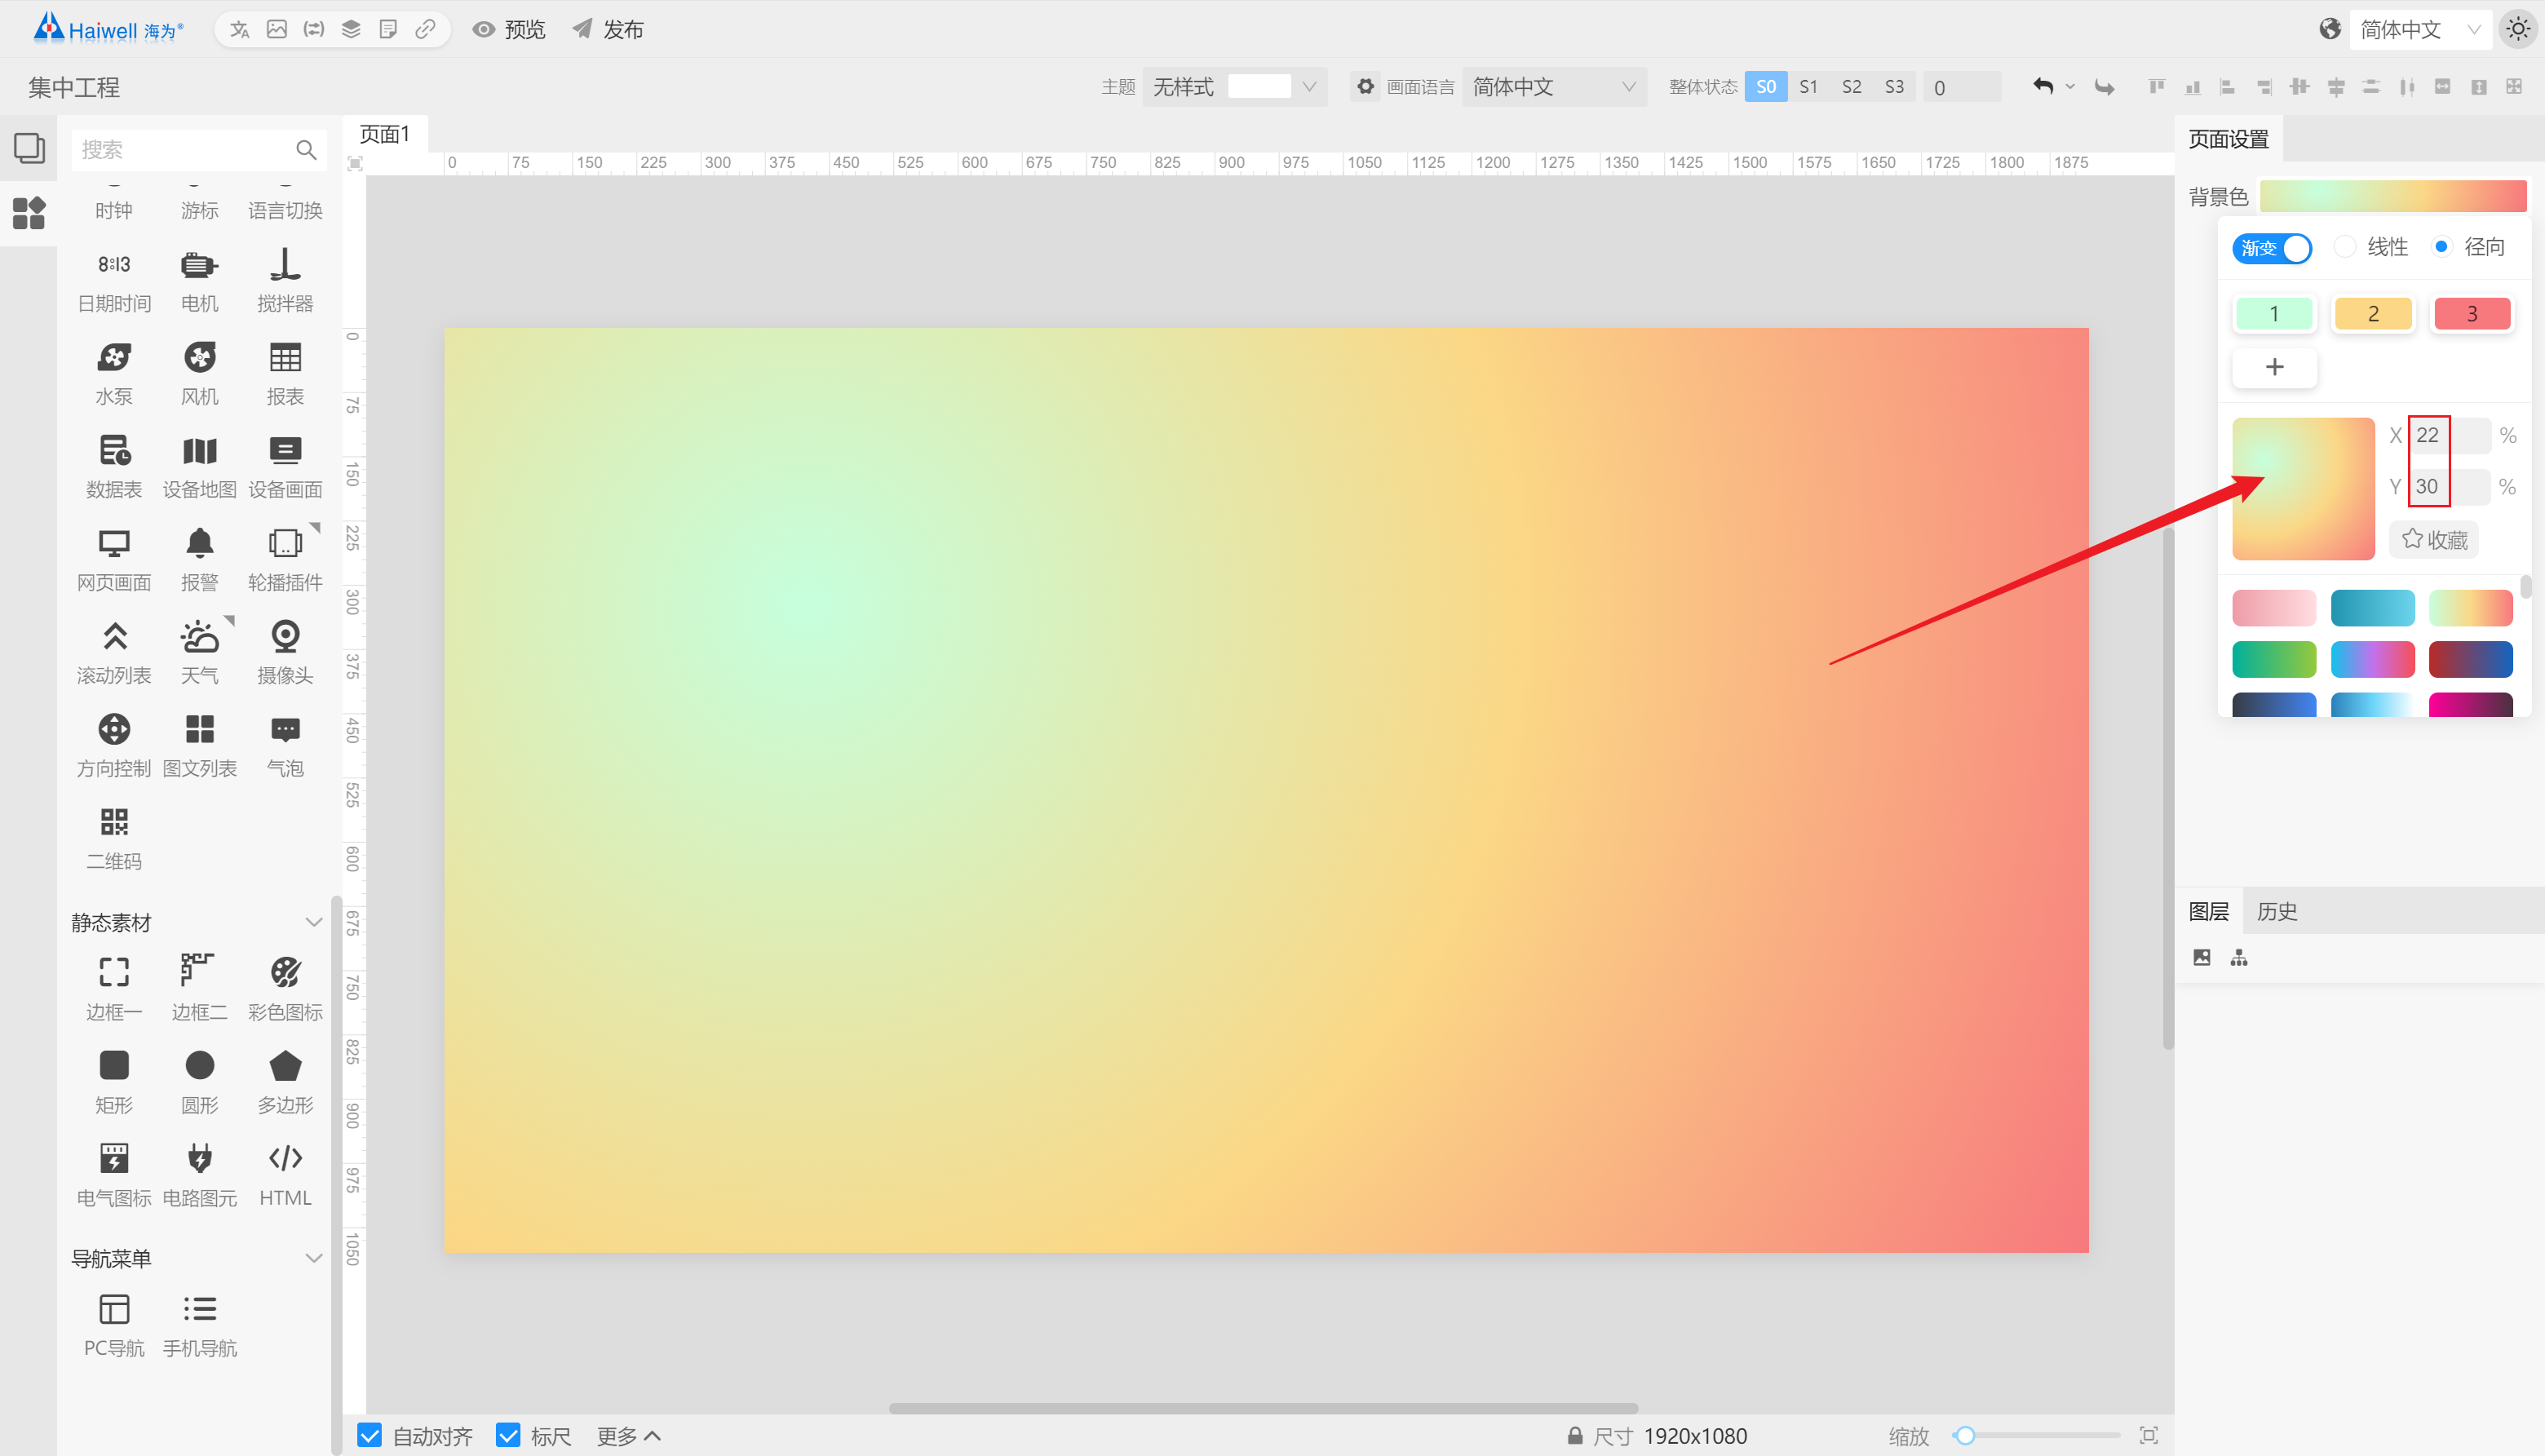Add the 摄像头 camera component
The height and width of the screenshot is (1456, 2545).
point(285,652)
